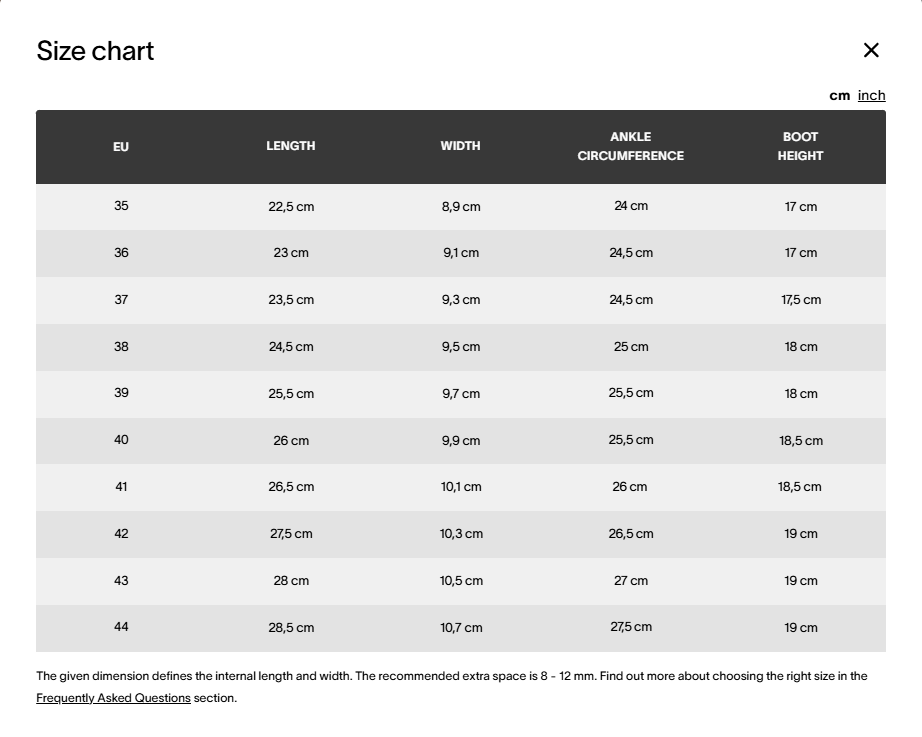
Task: Open the Frequently Asked Questions link
Action: [113, 698]
